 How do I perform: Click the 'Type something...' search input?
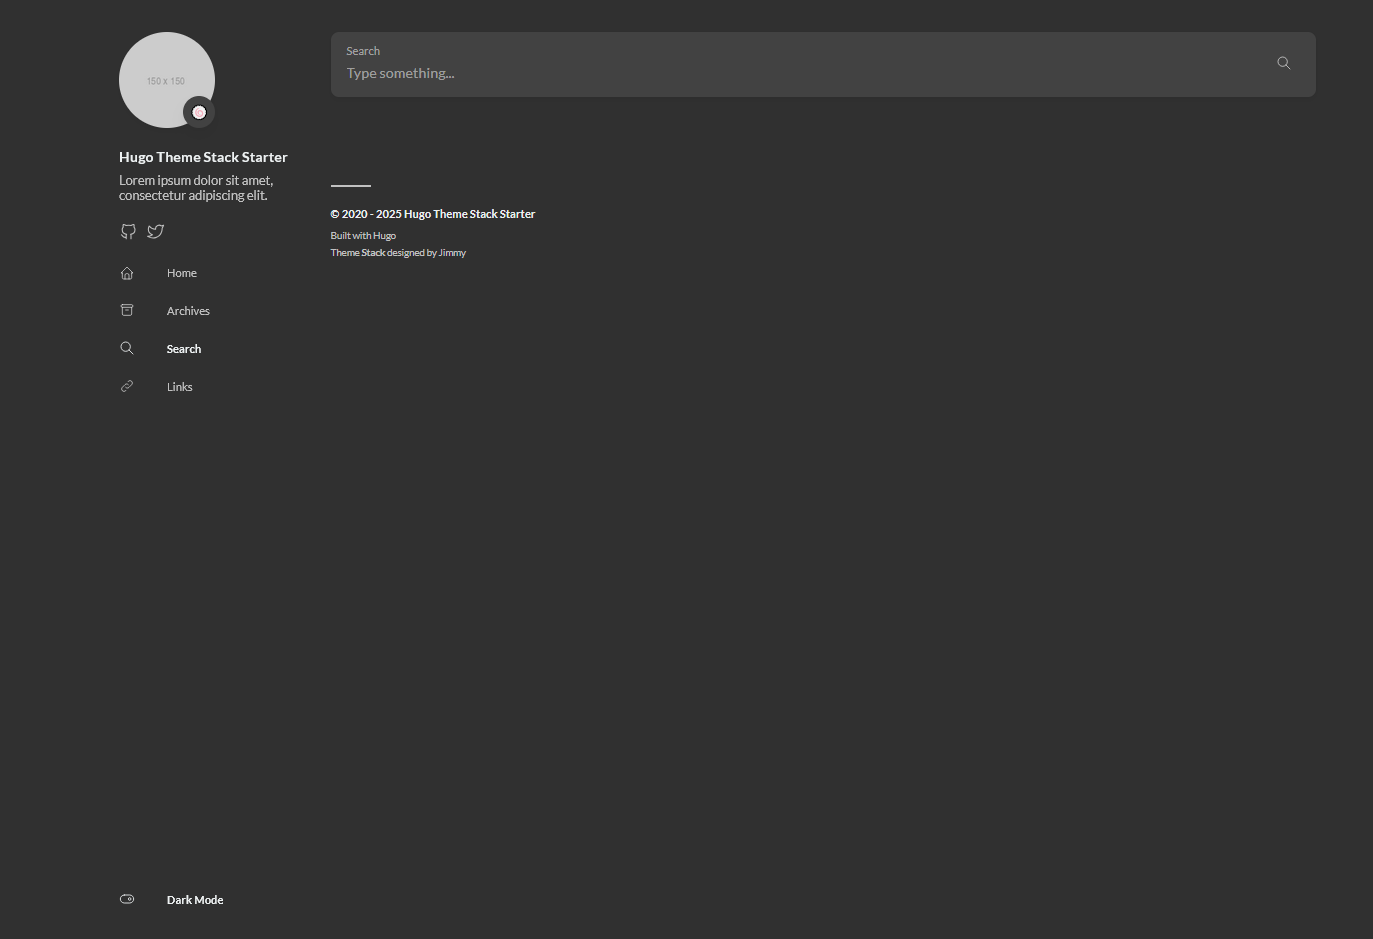700,72
